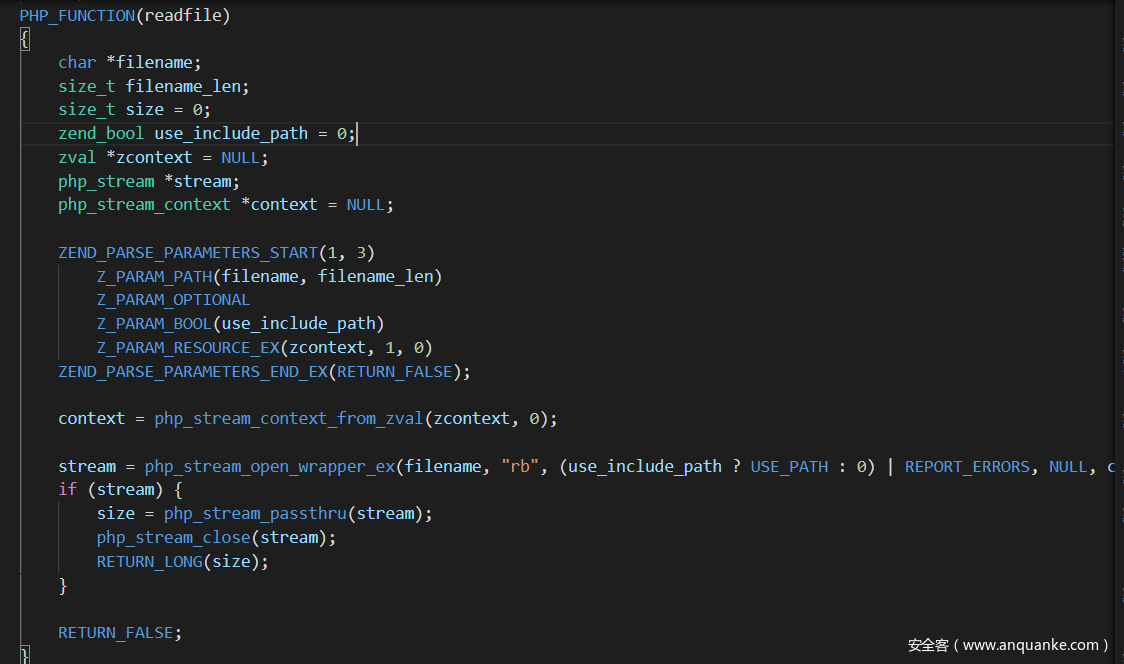Click ZEND_PARSE_PARAMETERS_END_EX macro
This screenshot has width=1124, height=664.
click(x=197, y=371)
